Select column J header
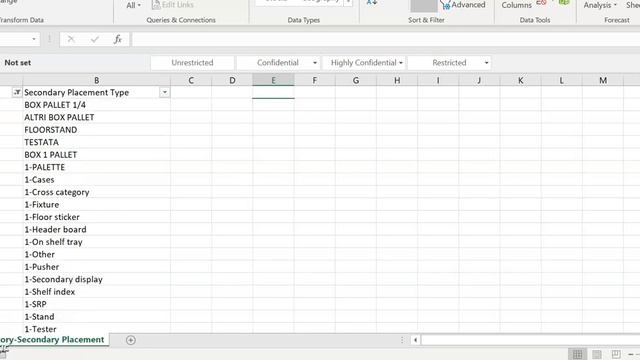This screenshot has width=640, height=360. (x=479, y=80)
